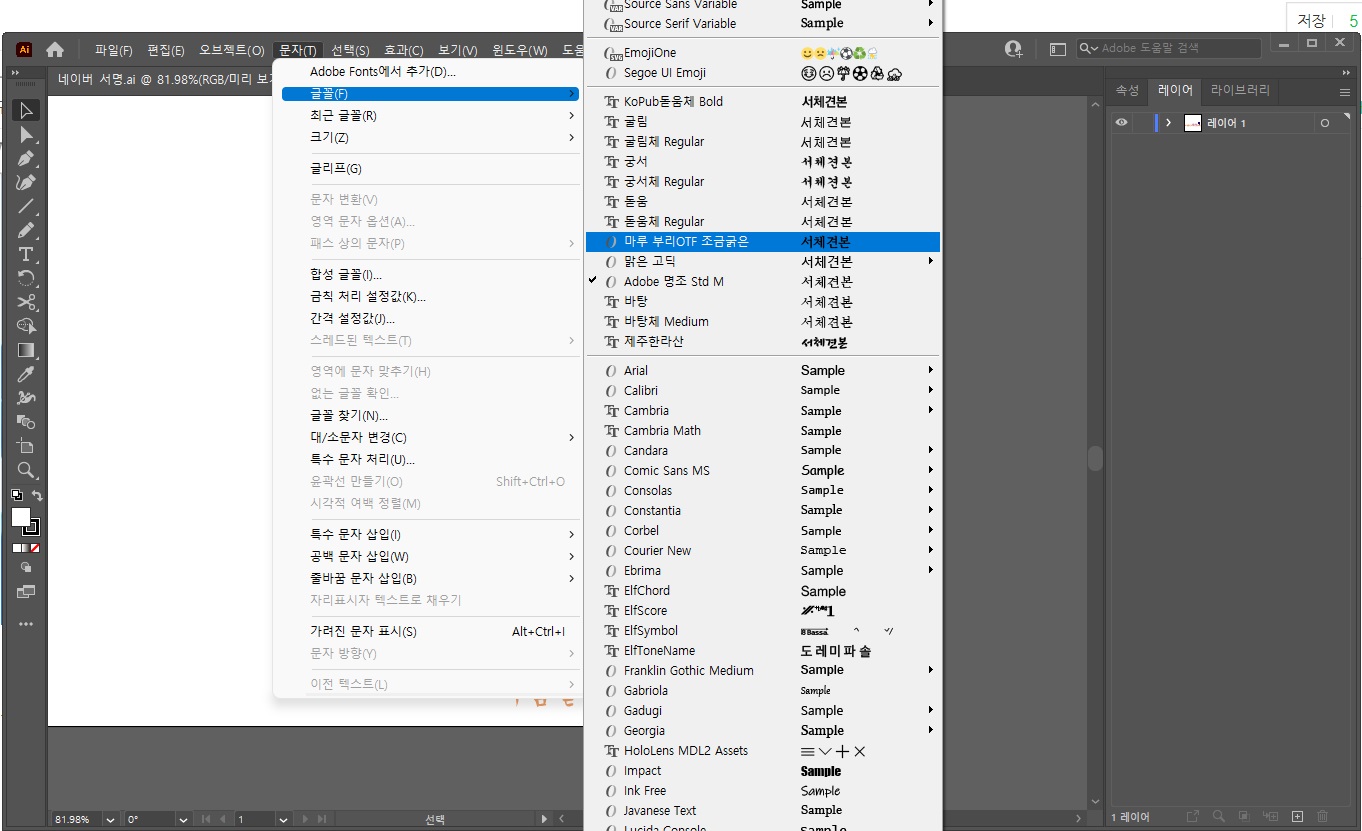Set fill color to None
Viewport: 1362px width, 831px height.
pos(35,548)
